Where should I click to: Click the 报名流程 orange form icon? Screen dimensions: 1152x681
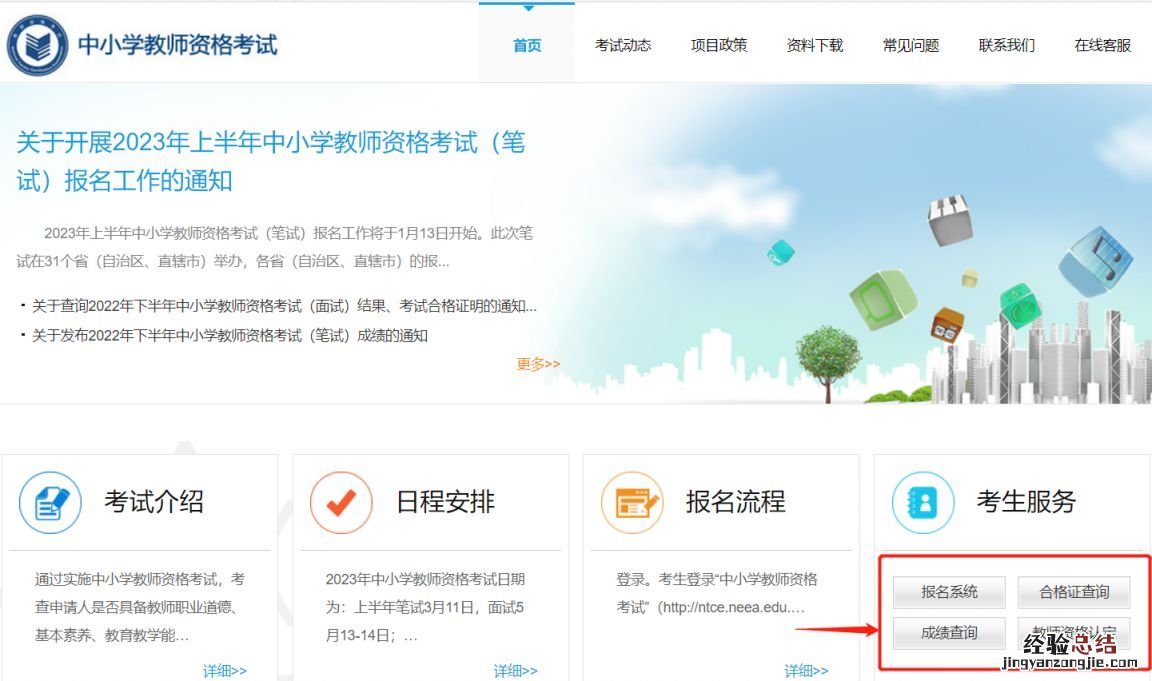point(632,502)
